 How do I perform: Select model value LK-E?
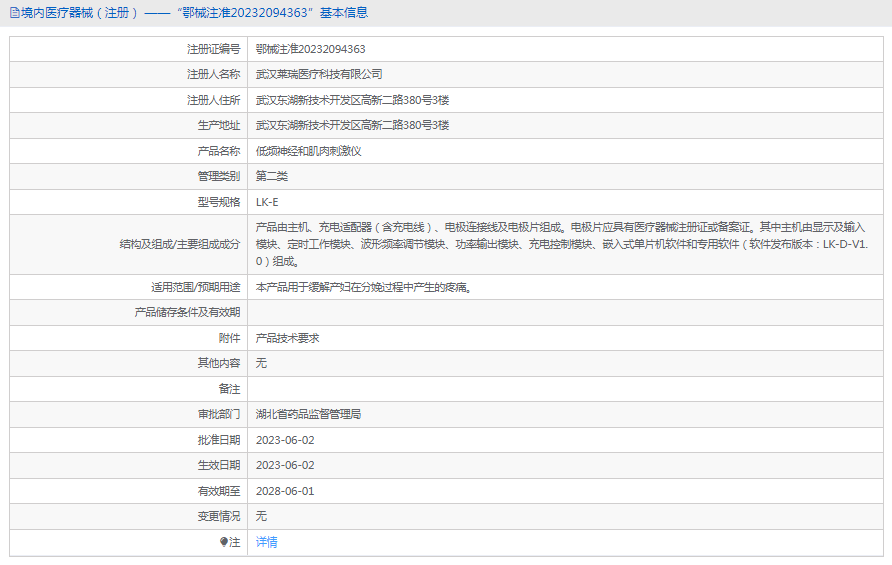coord(267,202)
